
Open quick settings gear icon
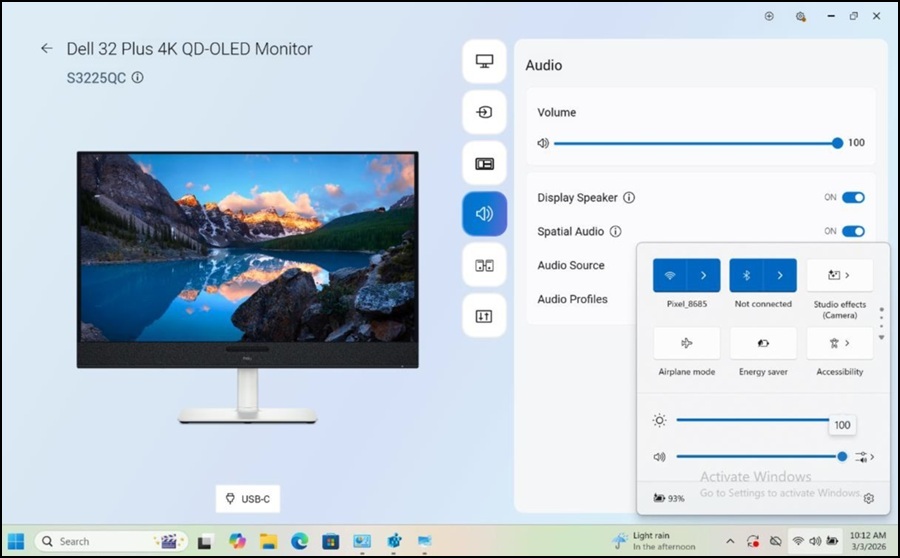(868, 498)
